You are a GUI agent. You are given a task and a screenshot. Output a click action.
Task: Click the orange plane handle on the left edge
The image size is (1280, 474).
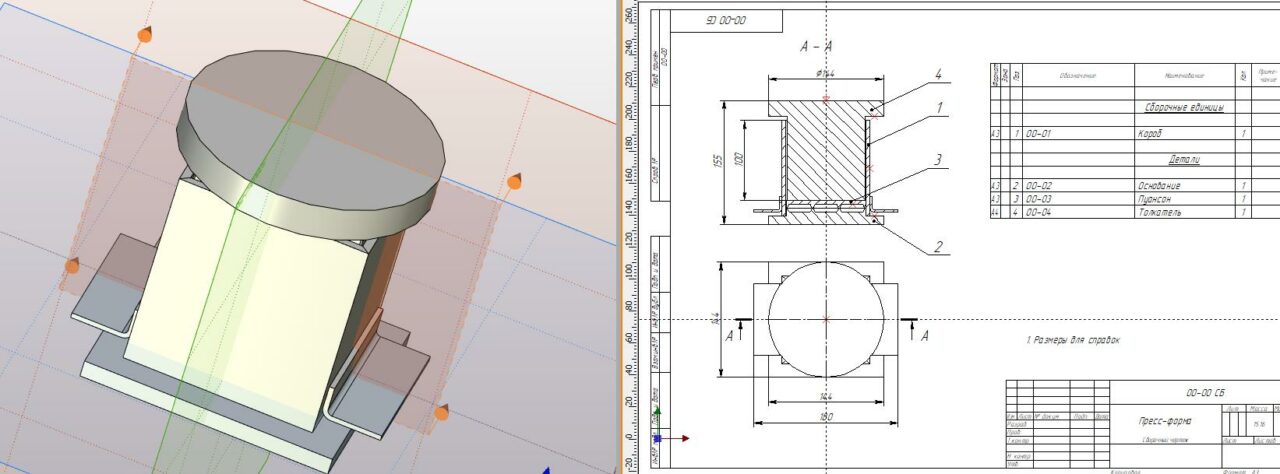point(72,266)
